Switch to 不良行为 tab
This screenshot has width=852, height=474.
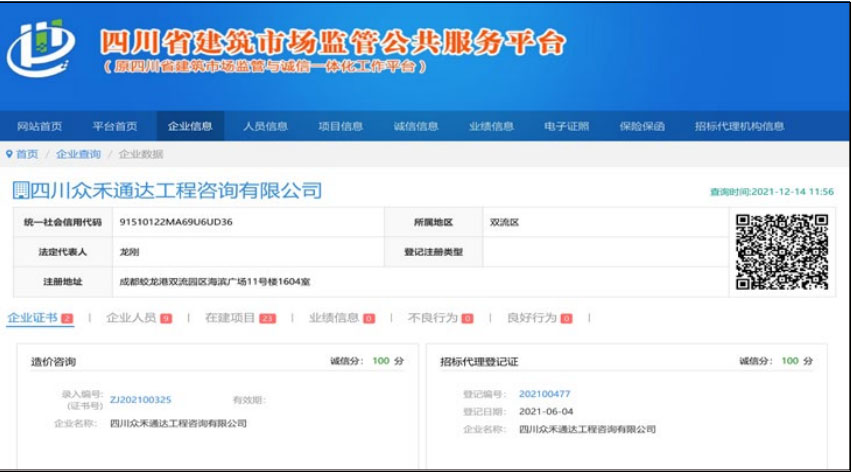click(x=433, y=318)
